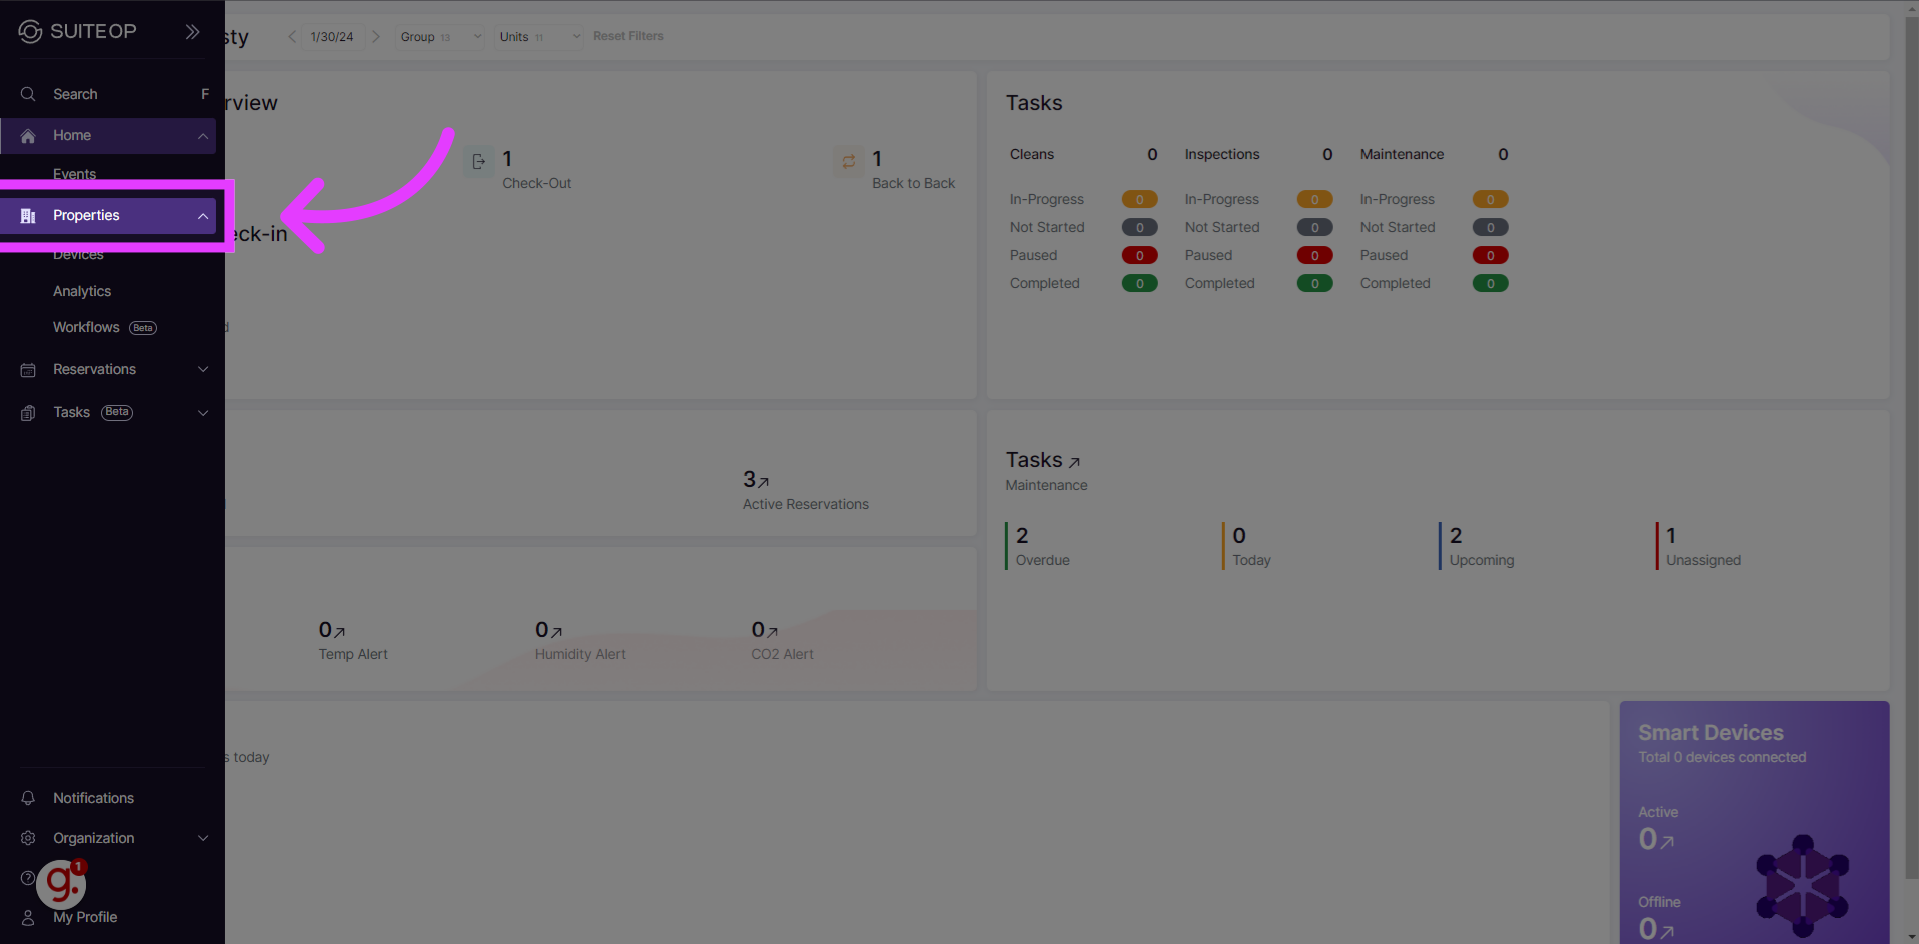Screen dimensions: 1919x944
Task: Click the Home house icon
Action: 28,136
